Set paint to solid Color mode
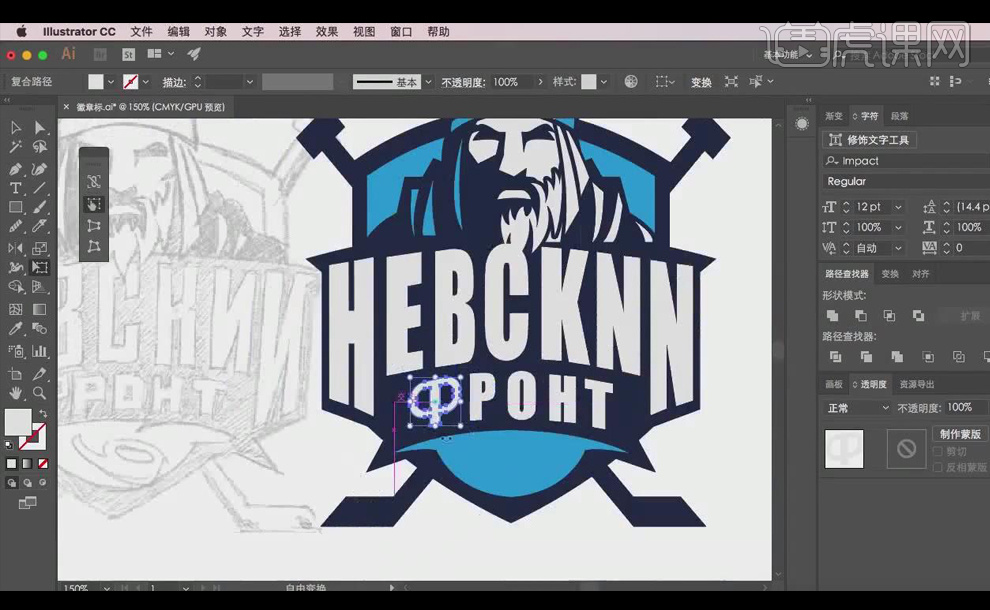The image size is (990, 610). (x=11, y=463)
